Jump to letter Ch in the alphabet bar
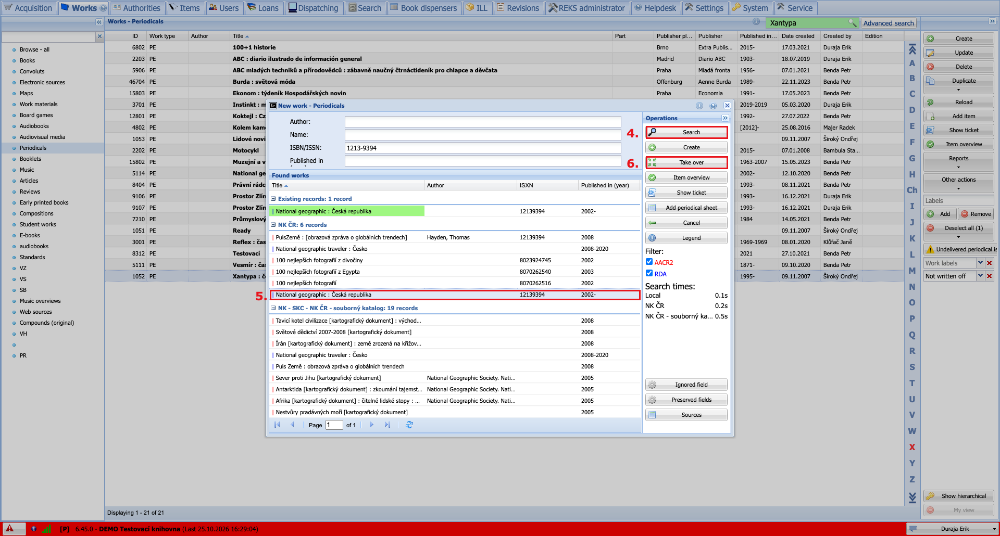1000x536 pixels. click(x=912, y=190)
